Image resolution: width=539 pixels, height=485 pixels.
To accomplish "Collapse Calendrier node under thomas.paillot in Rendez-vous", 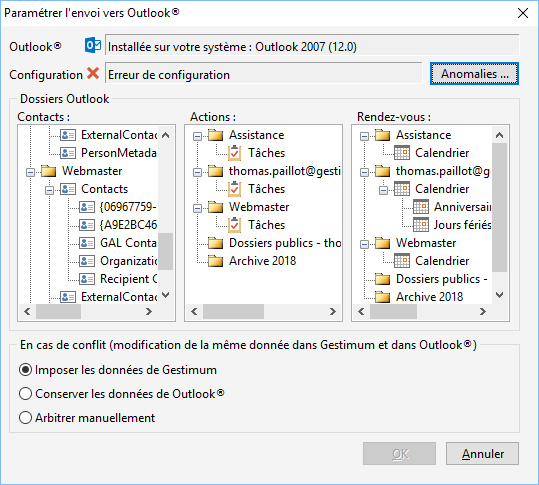I will [x=383, y=190].
